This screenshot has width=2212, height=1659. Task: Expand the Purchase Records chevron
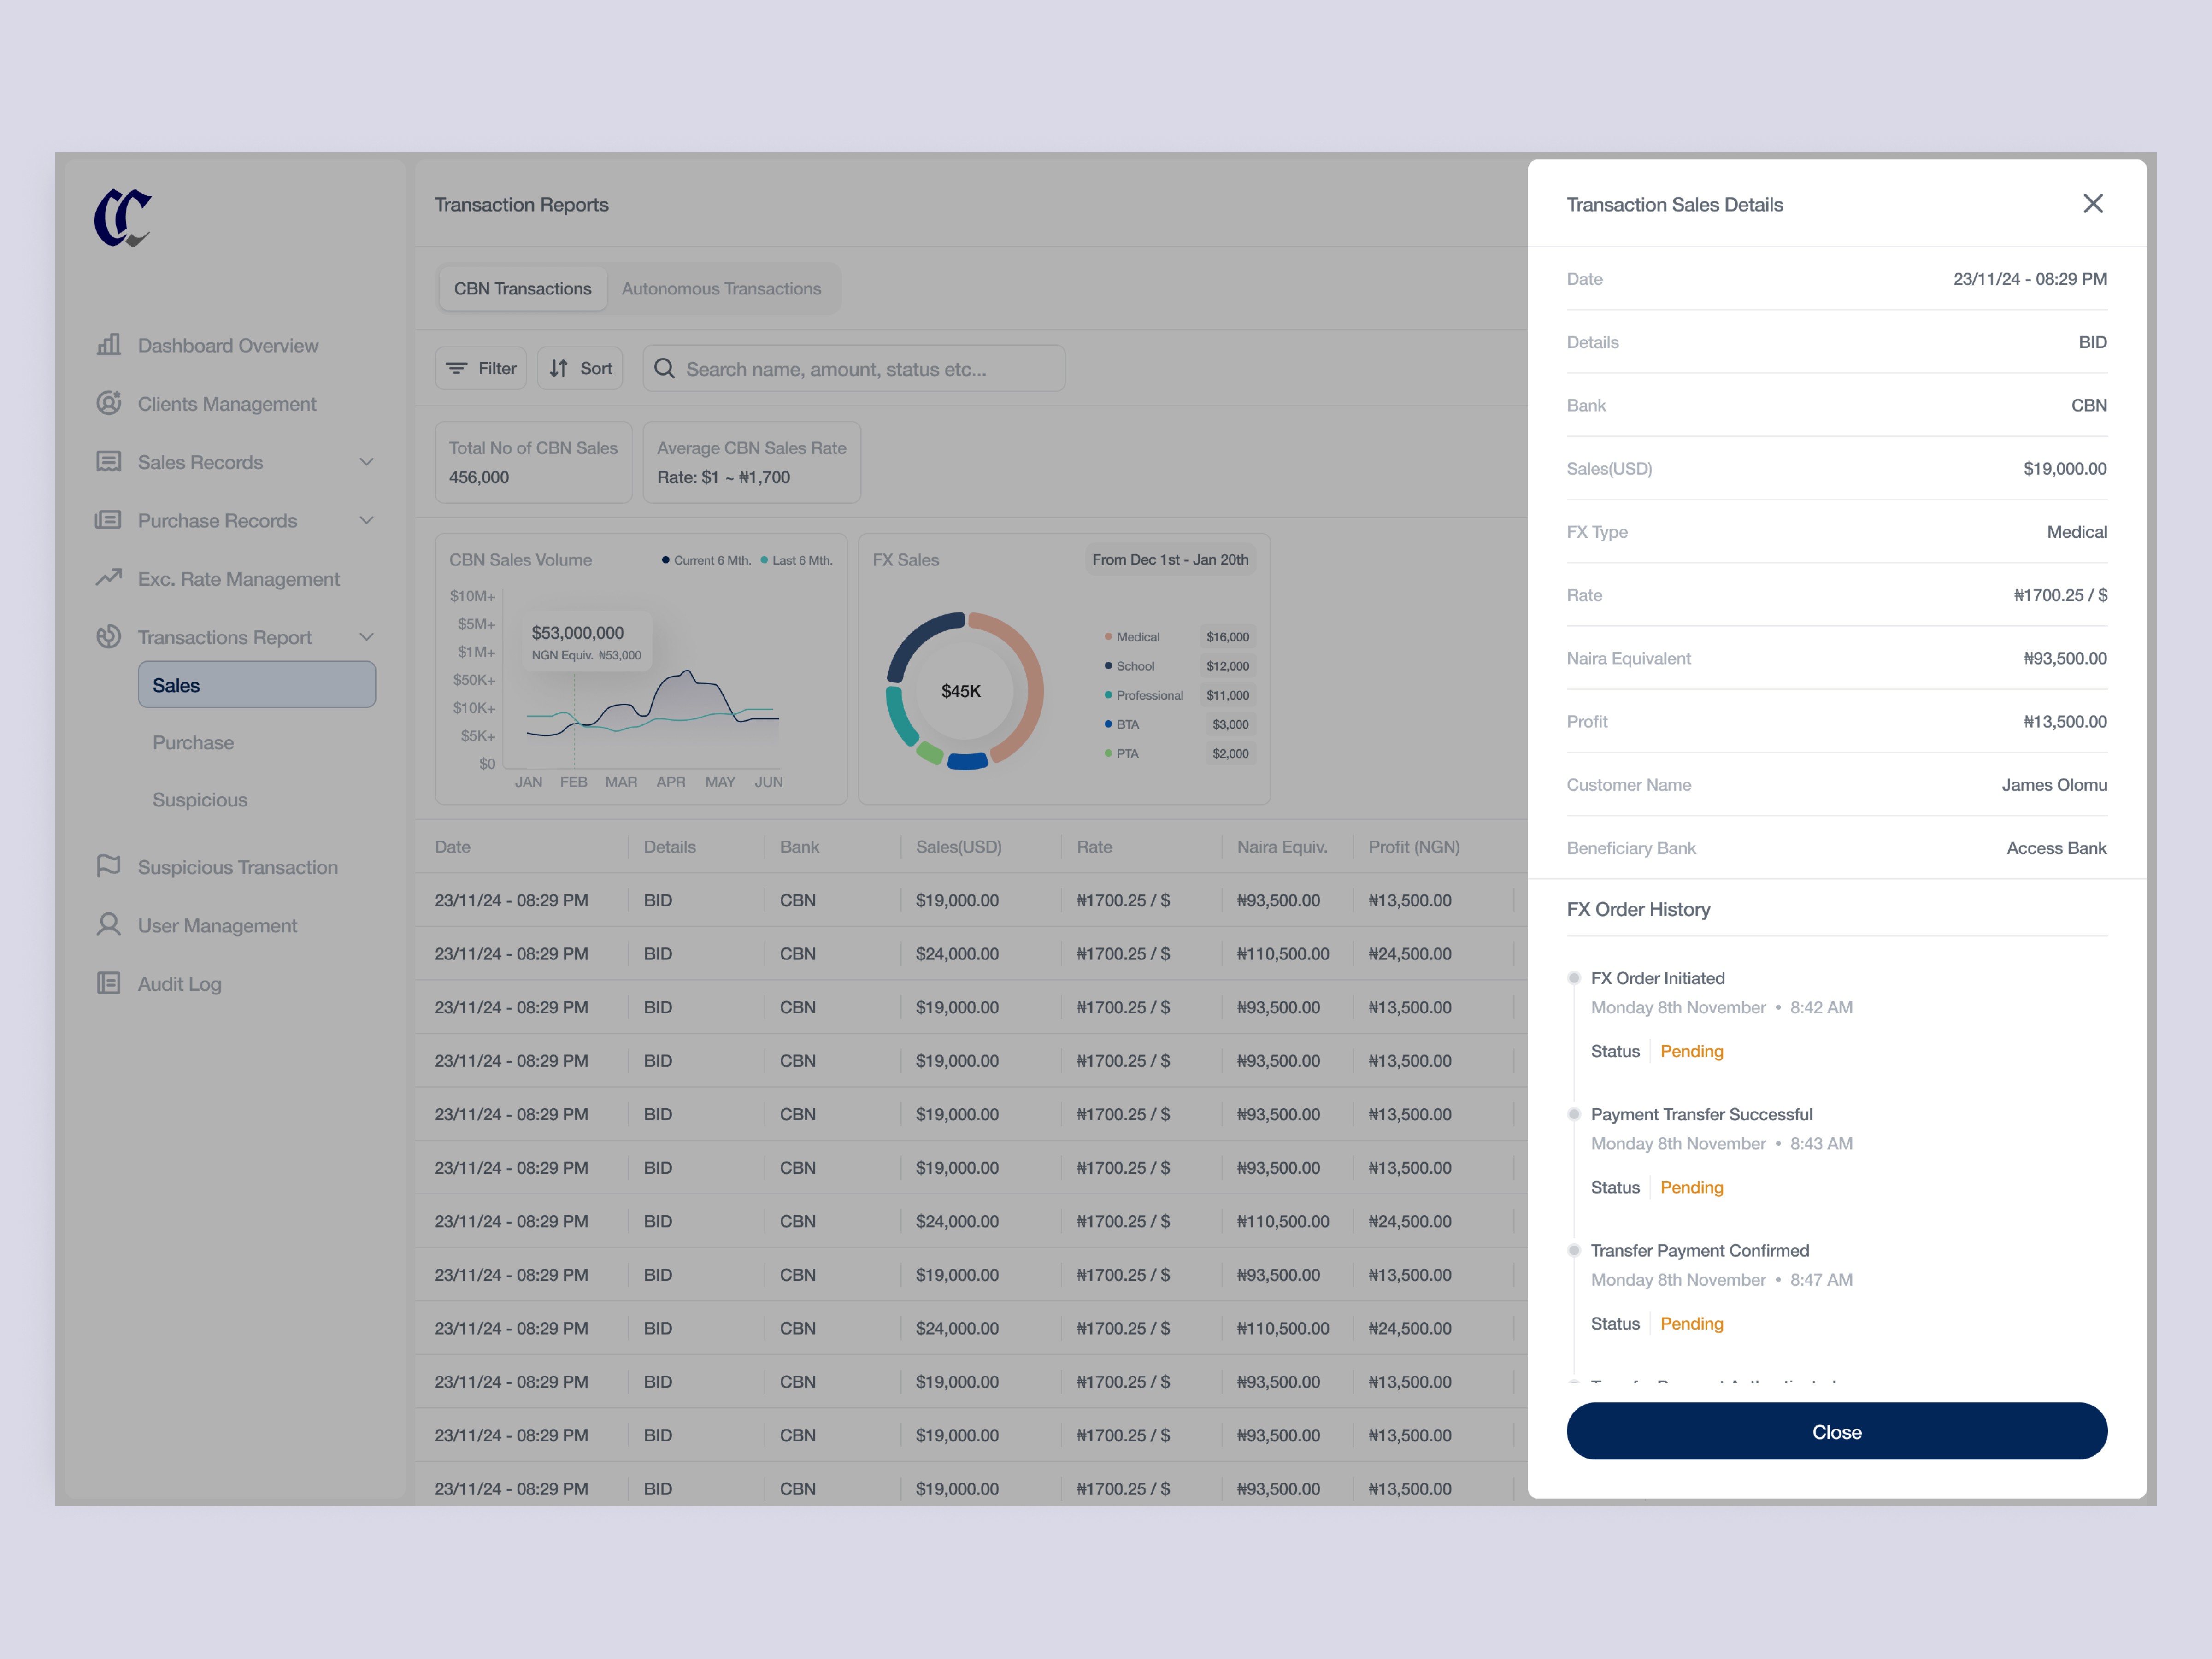point(367,520)
